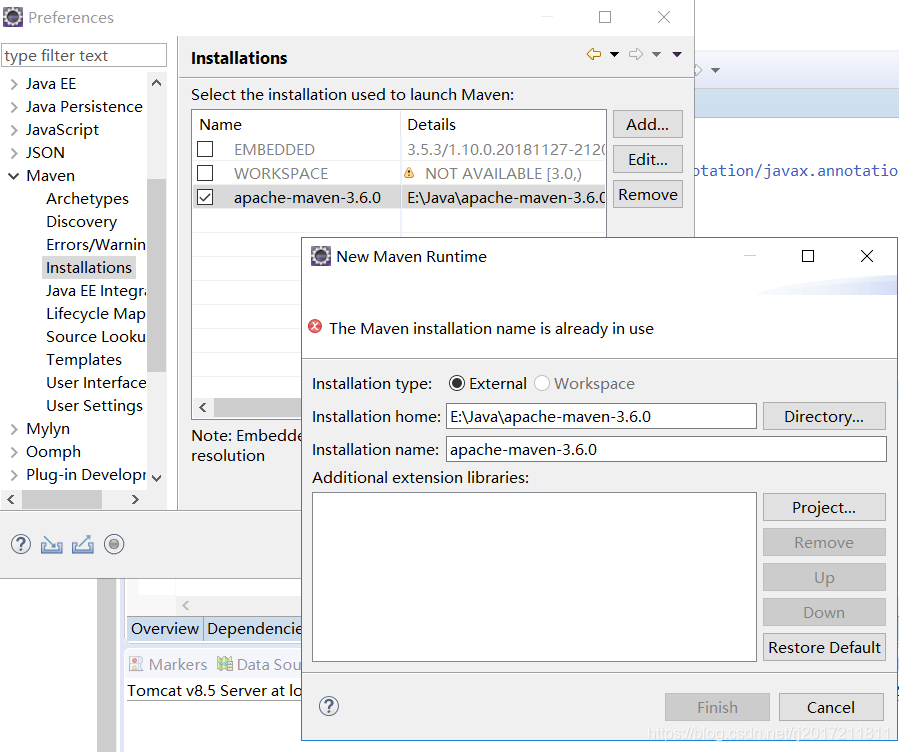The width and height of the screenshot is (899, 752).
Task: Open the Markers view tab
Action: pos(168,664)
